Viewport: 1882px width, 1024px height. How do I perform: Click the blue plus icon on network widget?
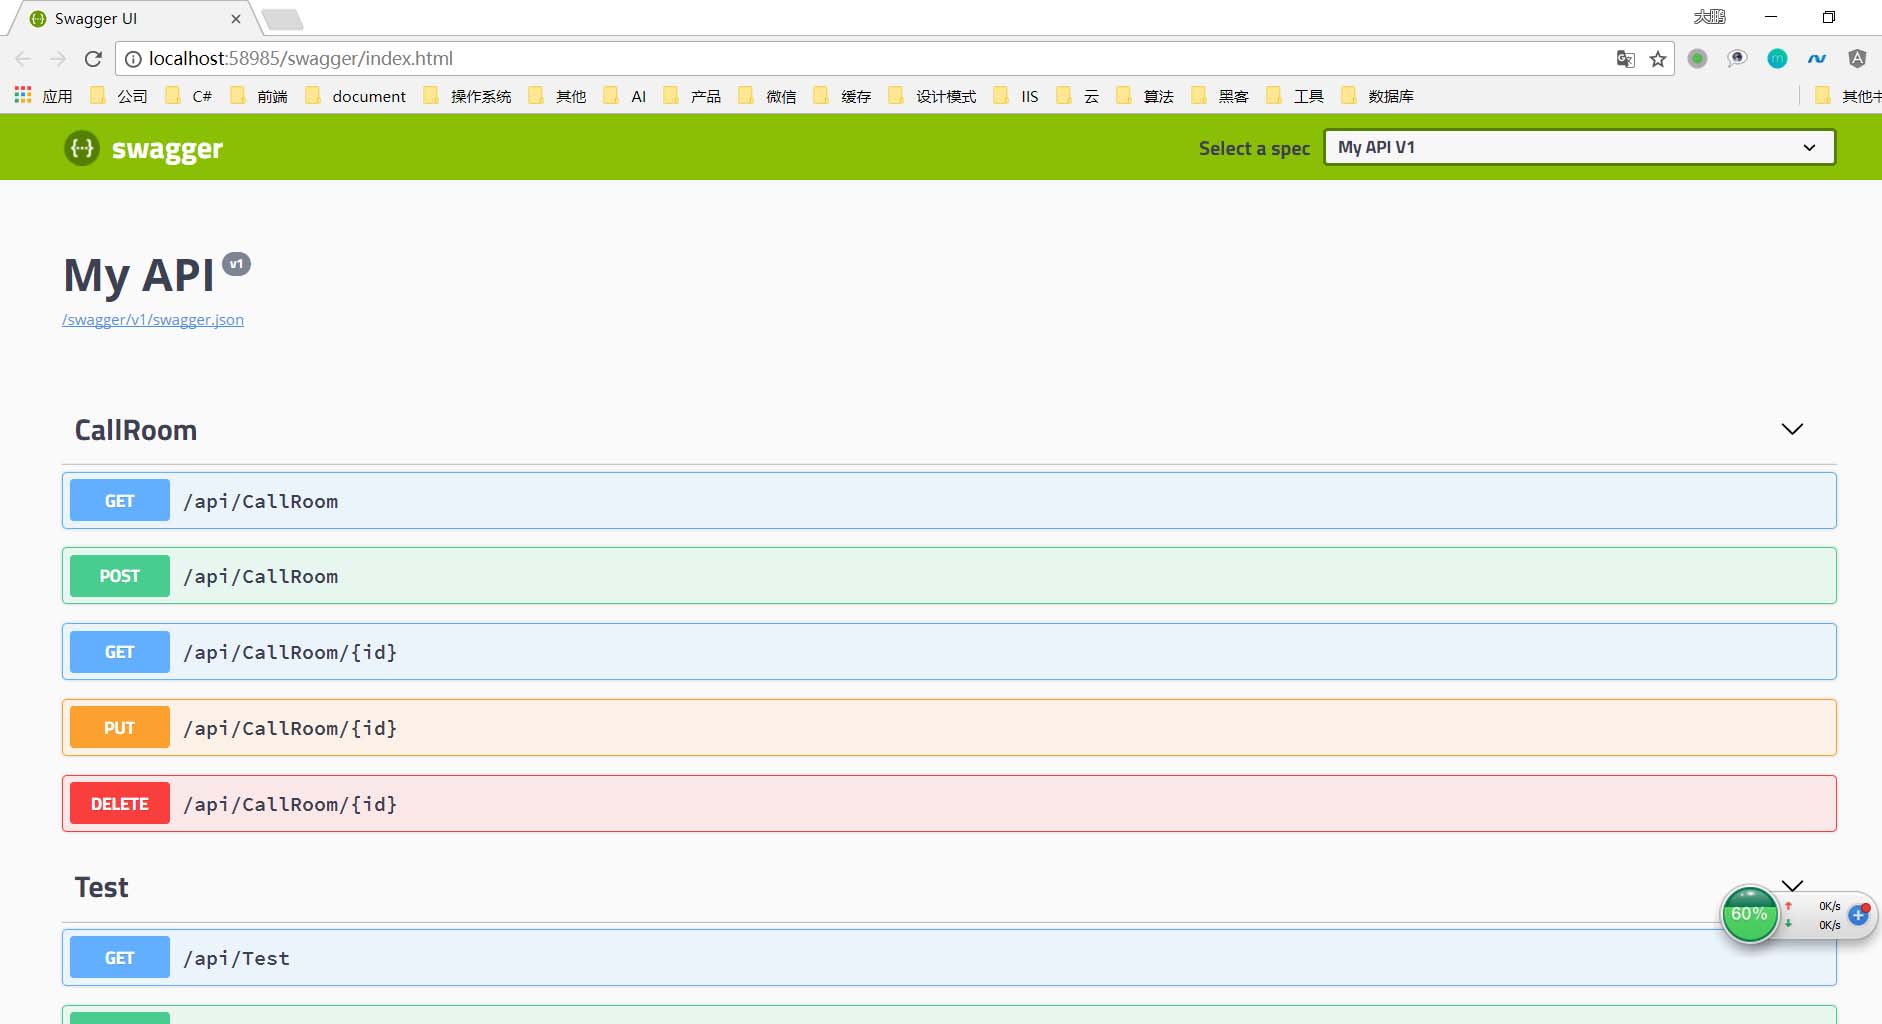click(x=1859, y=915)
